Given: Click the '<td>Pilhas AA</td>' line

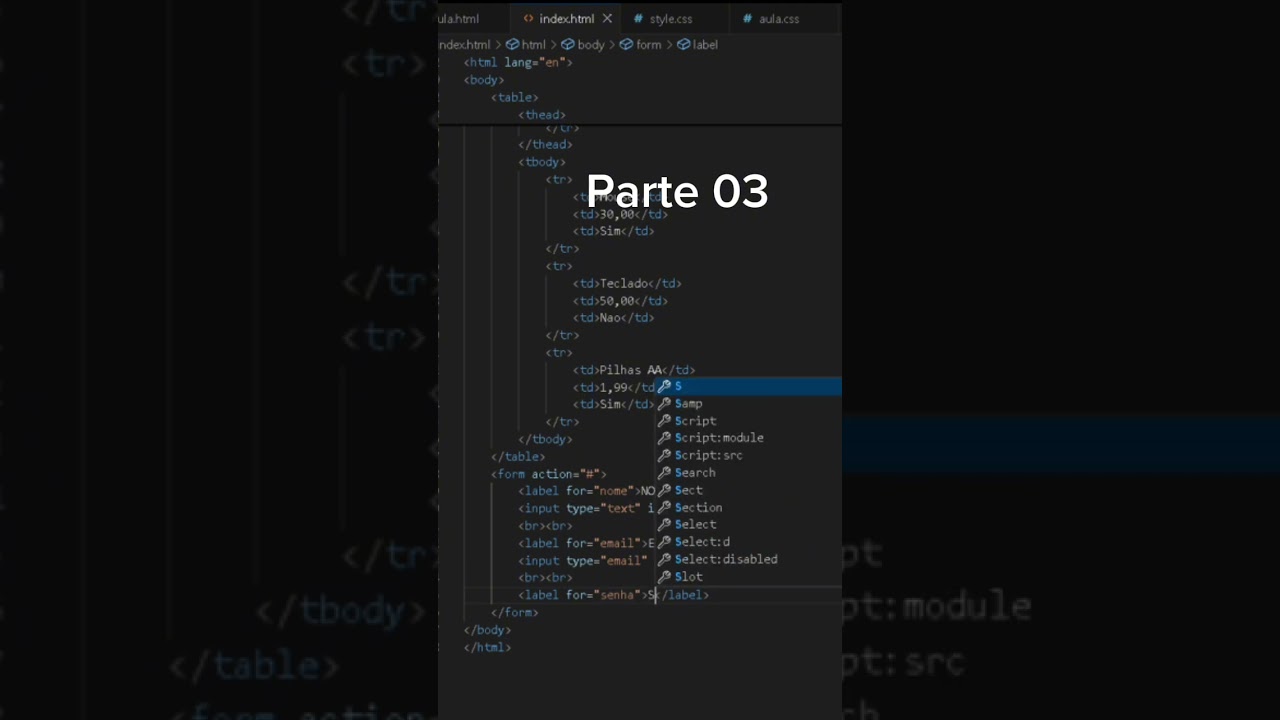Looking at the screenshot, I should click(x=634, y=370).
